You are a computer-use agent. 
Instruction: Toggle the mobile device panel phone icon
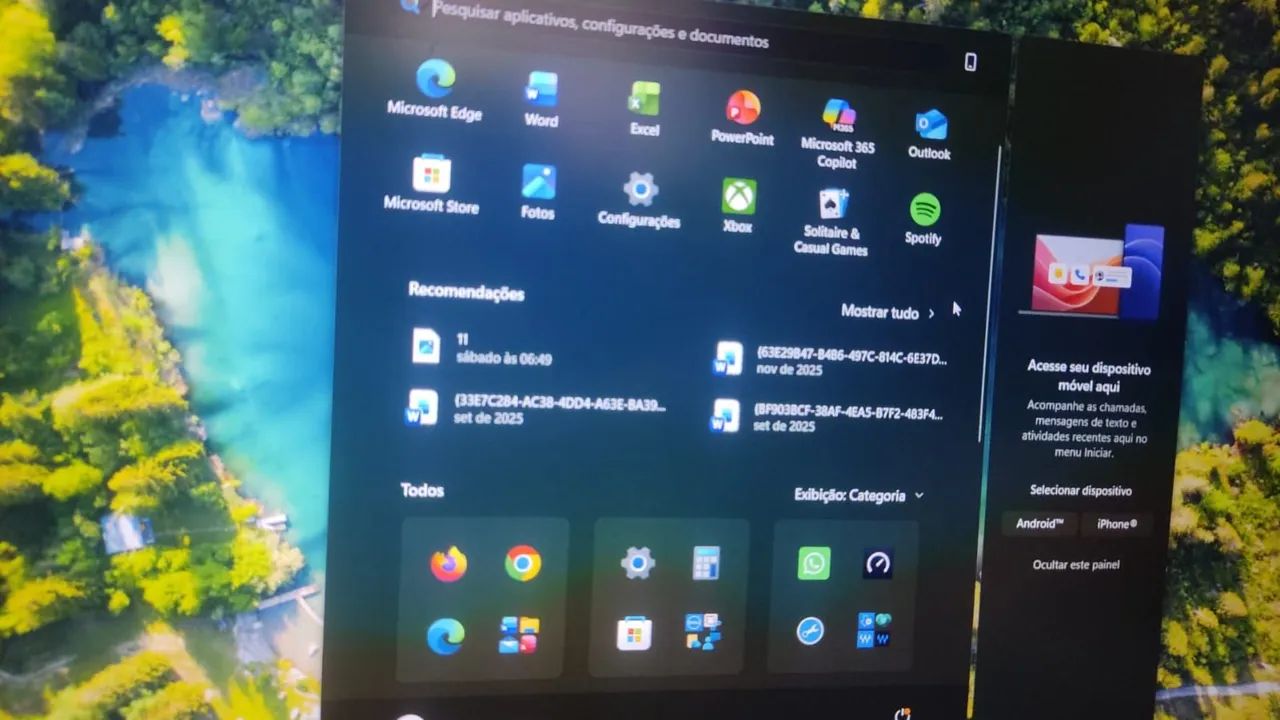click(x=970, y=62)
